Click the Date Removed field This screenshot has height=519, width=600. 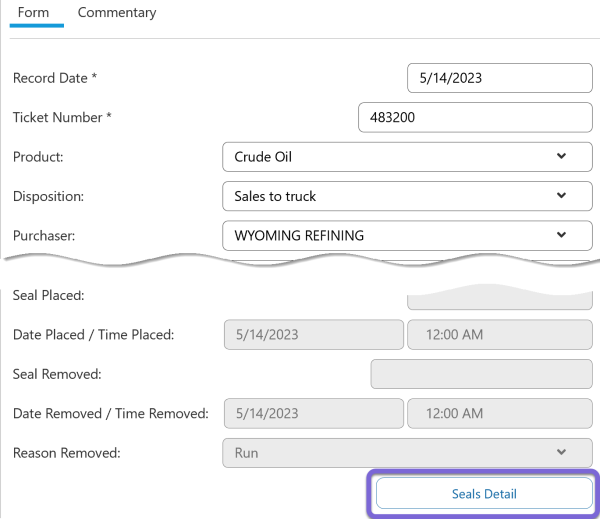click(x=312, y=413)
